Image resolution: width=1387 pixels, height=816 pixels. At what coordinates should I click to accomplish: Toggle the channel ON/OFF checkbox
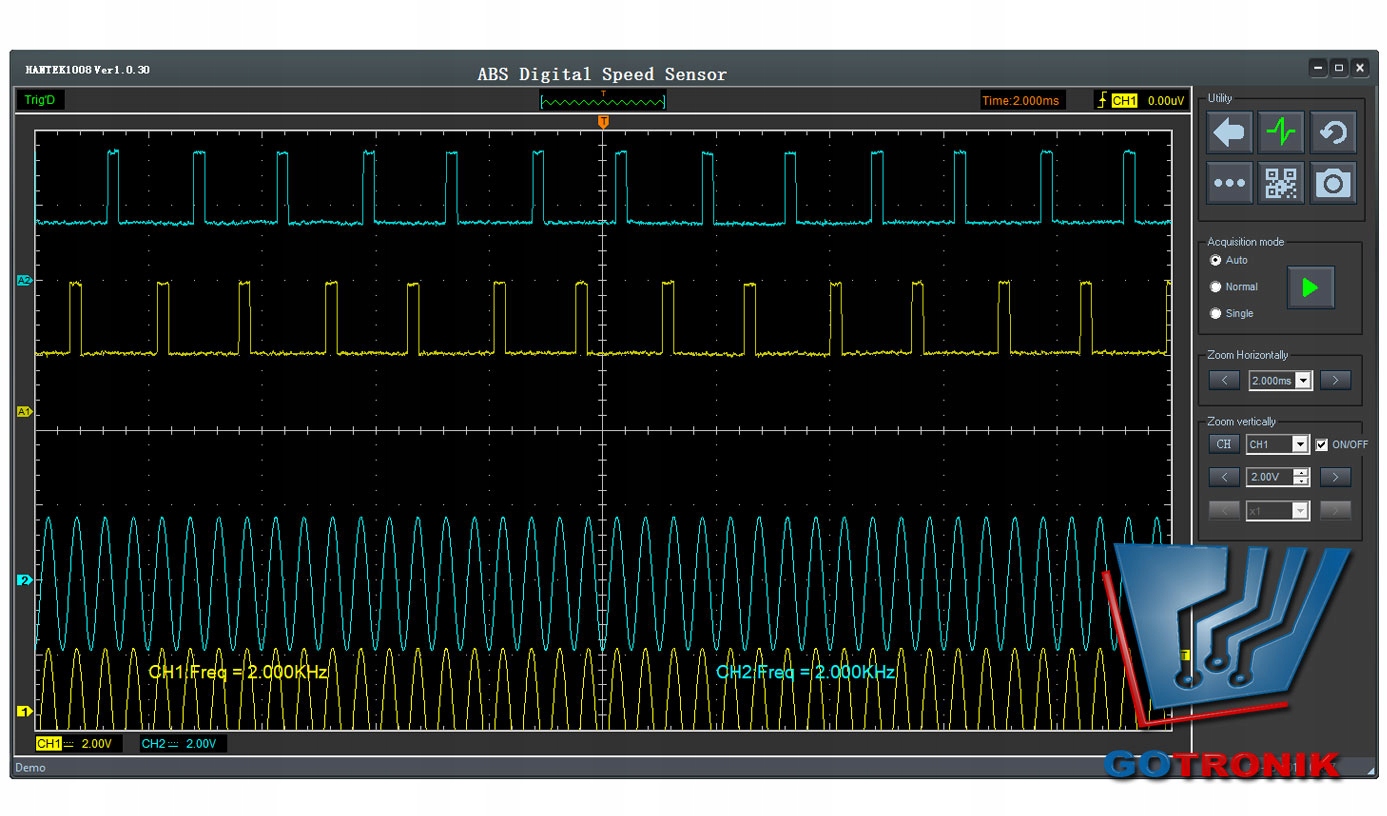1322,444
